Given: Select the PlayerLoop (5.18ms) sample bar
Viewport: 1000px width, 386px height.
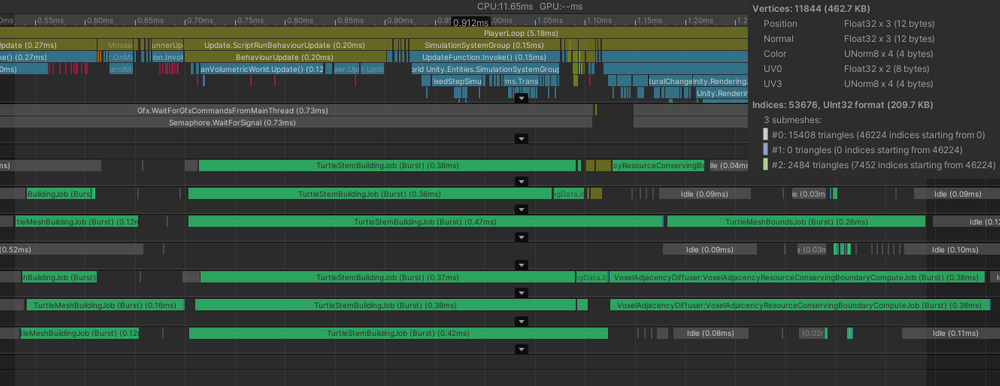Looking at the screenshot, I should point(374,33).
